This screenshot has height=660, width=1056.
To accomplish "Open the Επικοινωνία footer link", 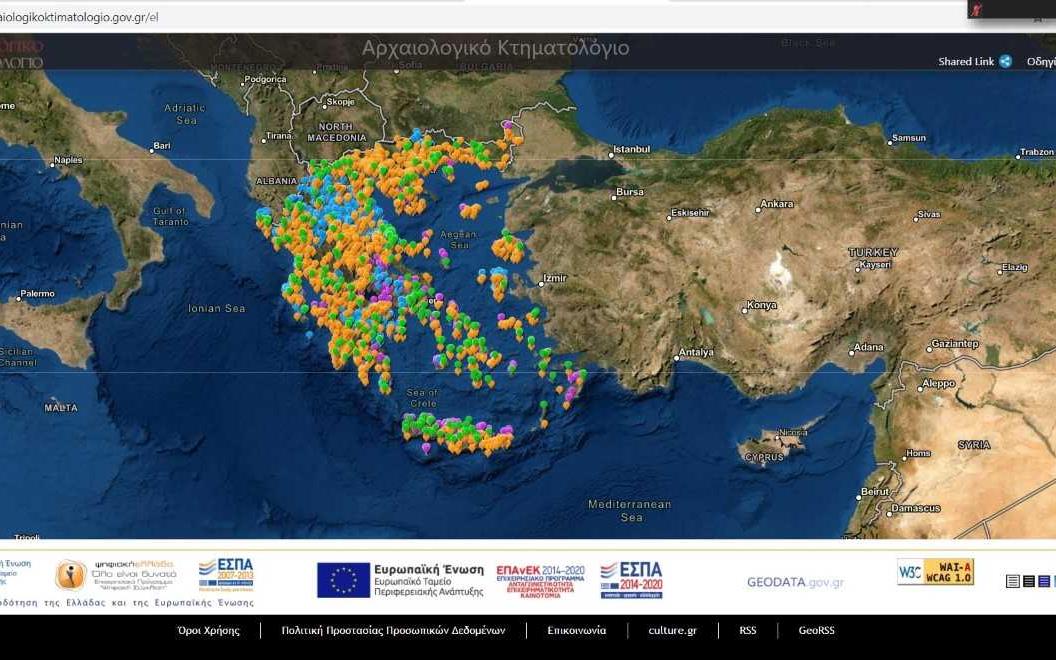I will pyautogui.click(x=576, y=630).
